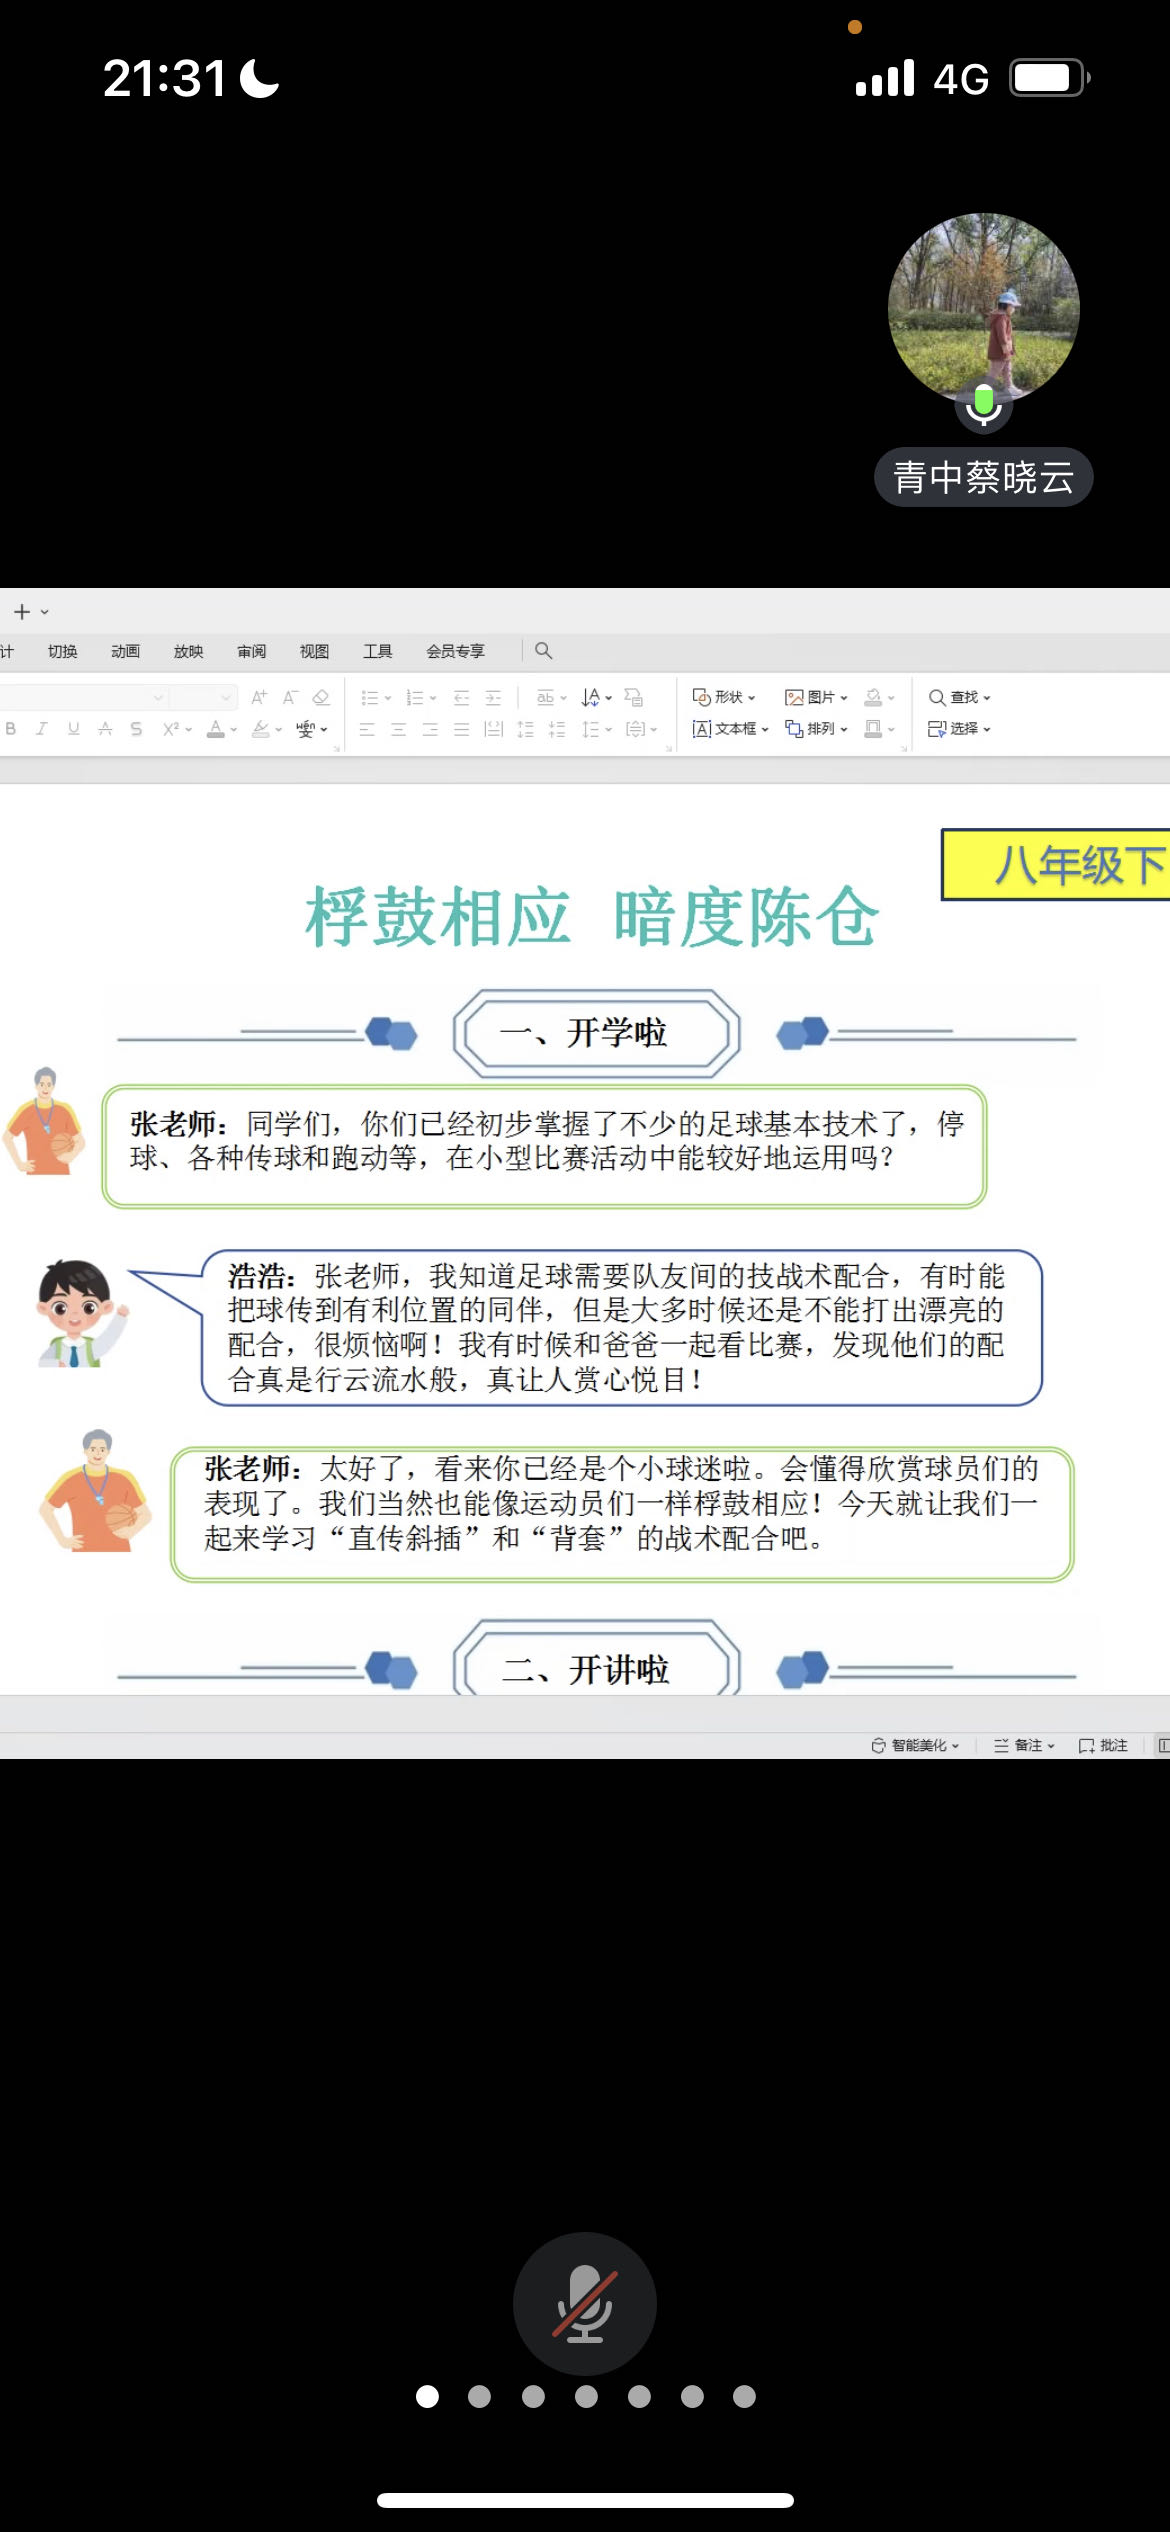Open the 图片 picture dropdown
This screenshot has width=1170, height=2532.
(816, 697)
